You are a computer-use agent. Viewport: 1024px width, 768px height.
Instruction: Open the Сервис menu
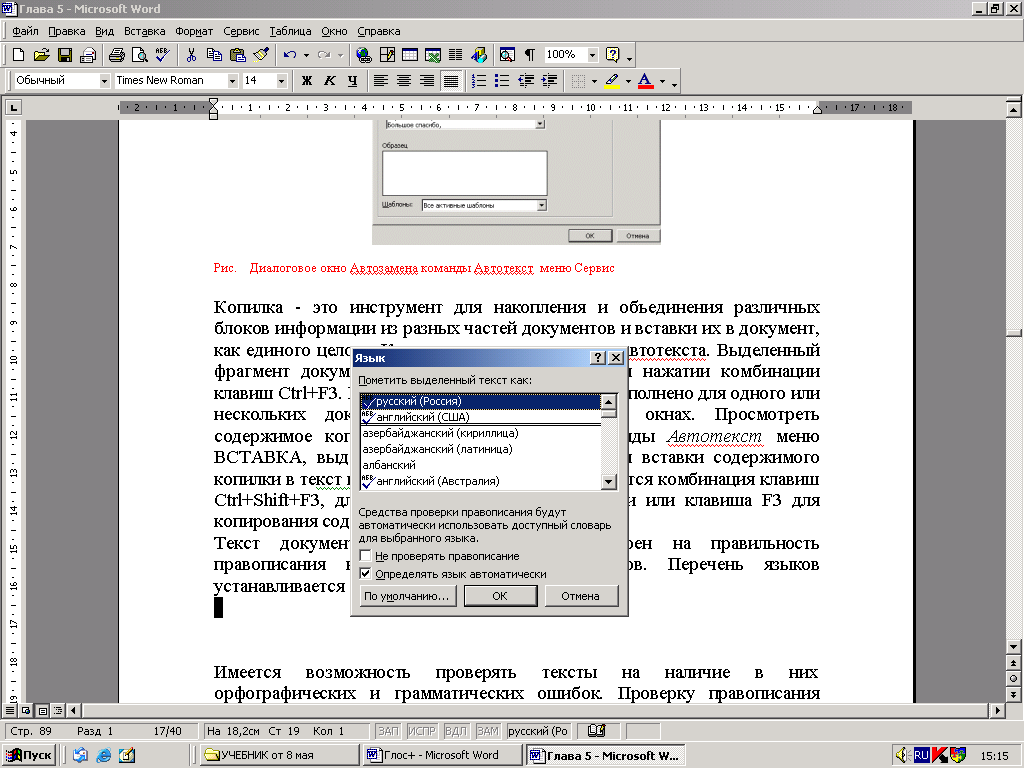241,31
